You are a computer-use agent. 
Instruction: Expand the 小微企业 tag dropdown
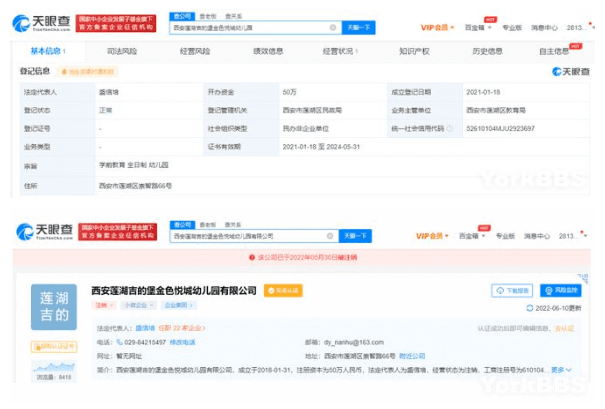pos(139,305)
